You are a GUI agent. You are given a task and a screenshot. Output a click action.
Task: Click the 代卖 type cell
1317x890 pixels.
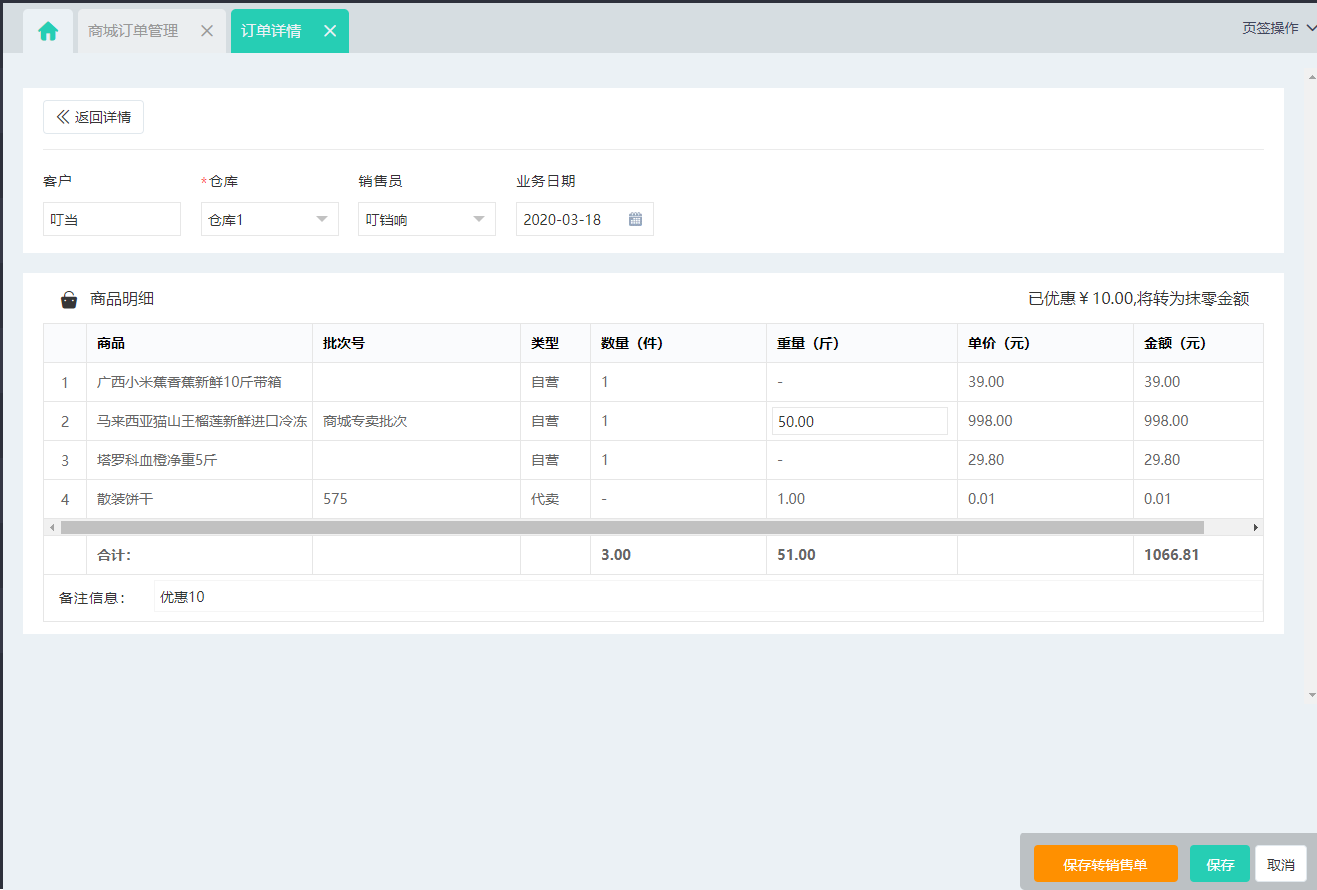(x=555, y=499)
